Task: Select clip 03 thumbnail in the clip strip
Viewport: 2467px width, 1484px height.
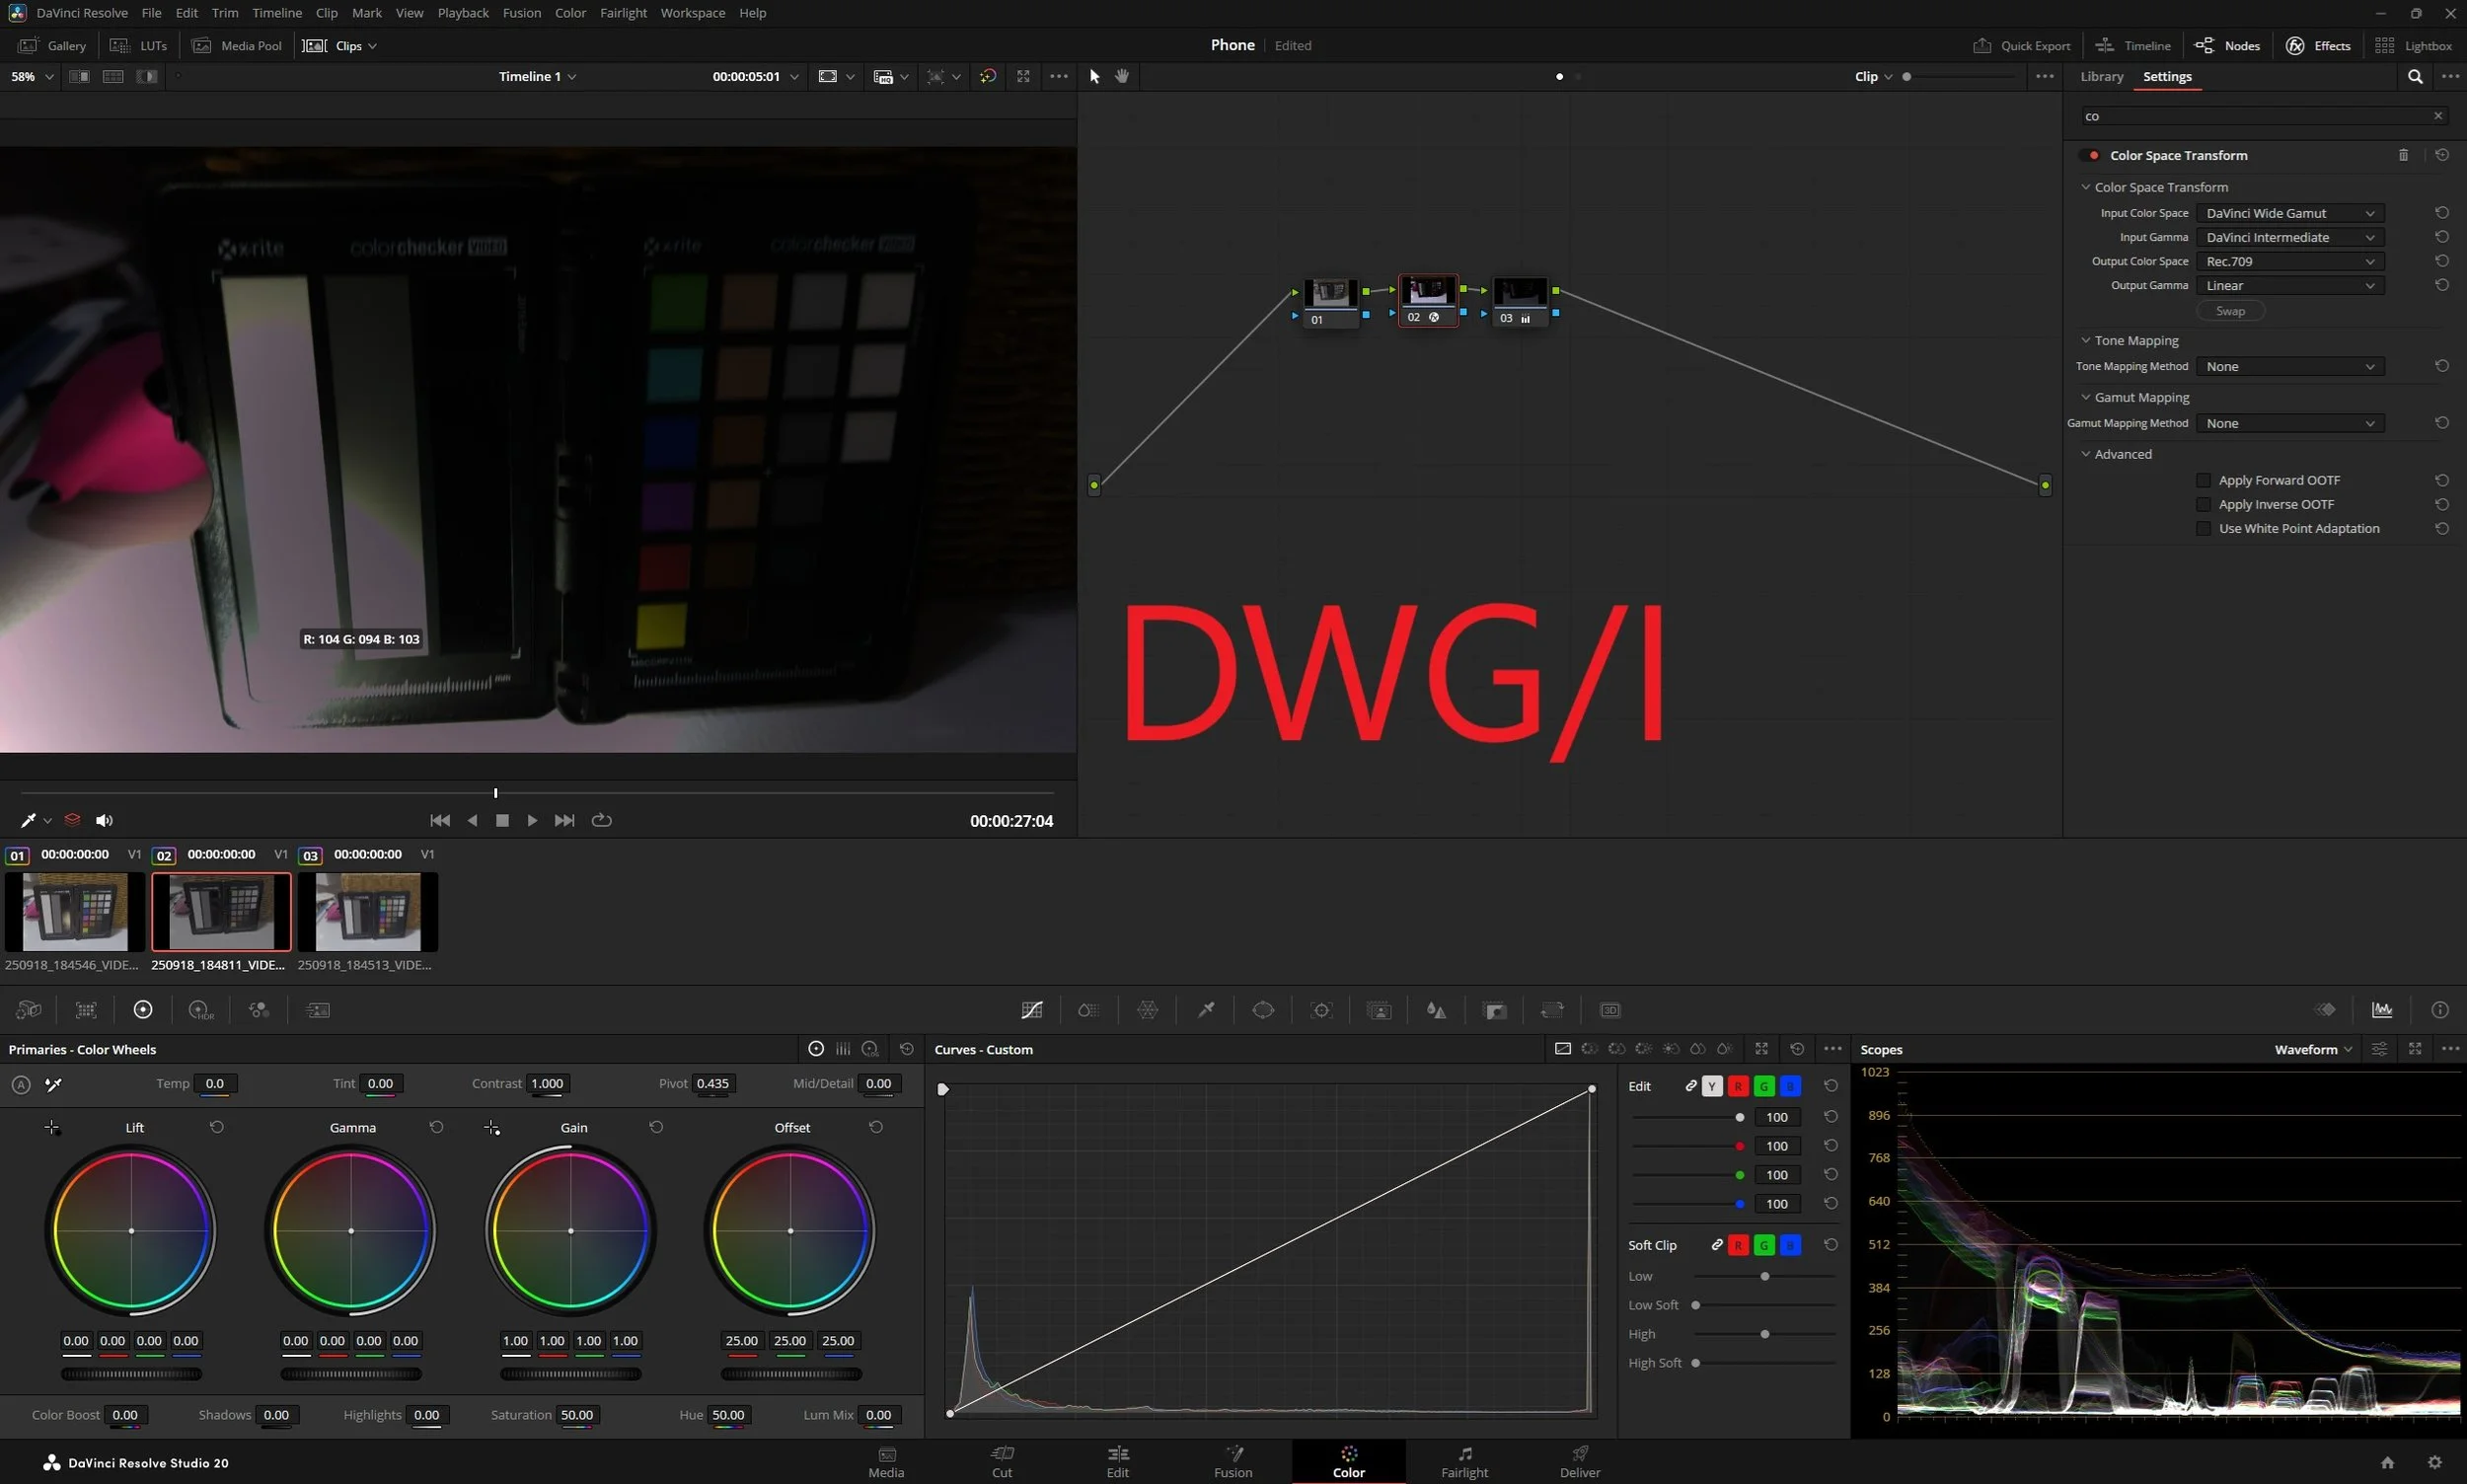Action: [x=367, y=911]
